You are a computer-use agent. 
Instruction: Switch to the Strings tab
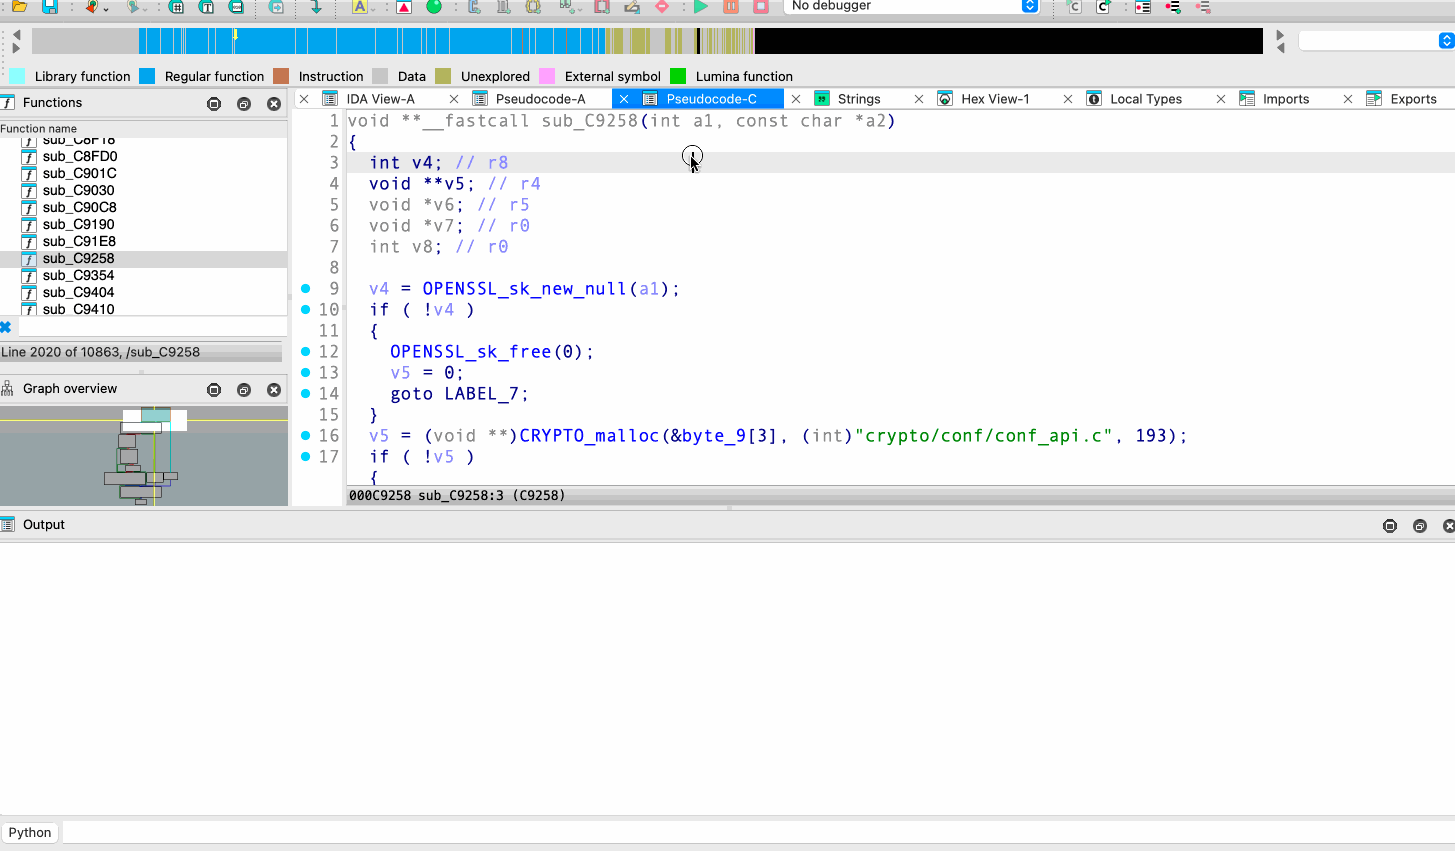(x=859, y=99)
